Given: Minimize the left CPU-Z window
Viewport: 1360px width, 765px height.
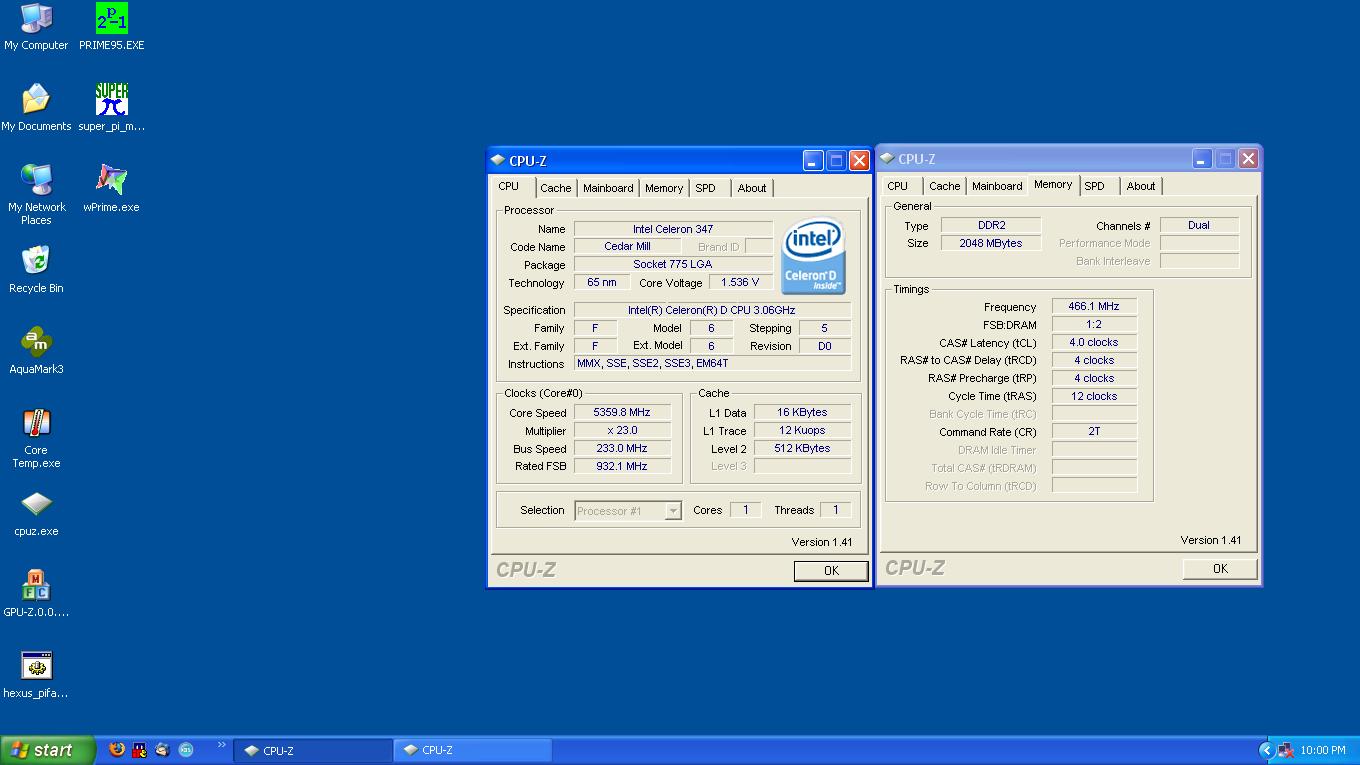Looking at the screenshot, I should tap(813, 160).
